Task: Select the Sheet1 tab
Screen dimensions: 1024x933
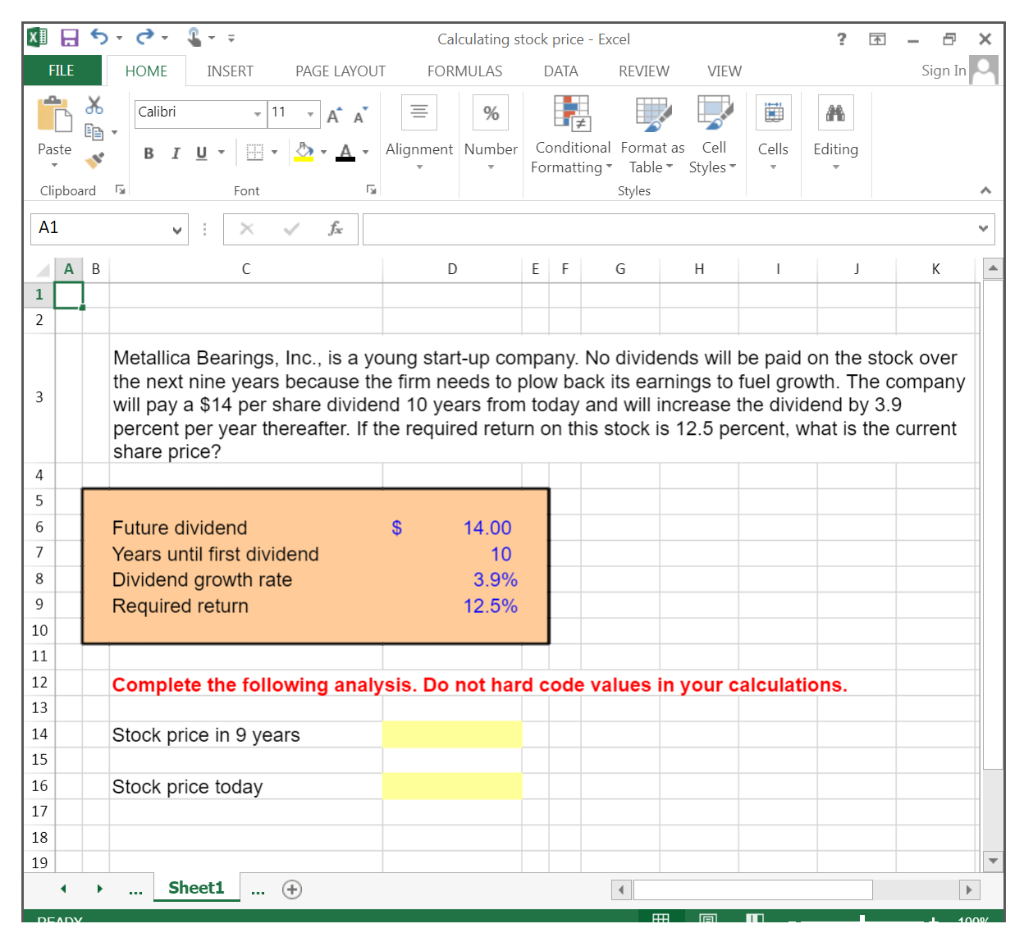Action: pos(196,888)
